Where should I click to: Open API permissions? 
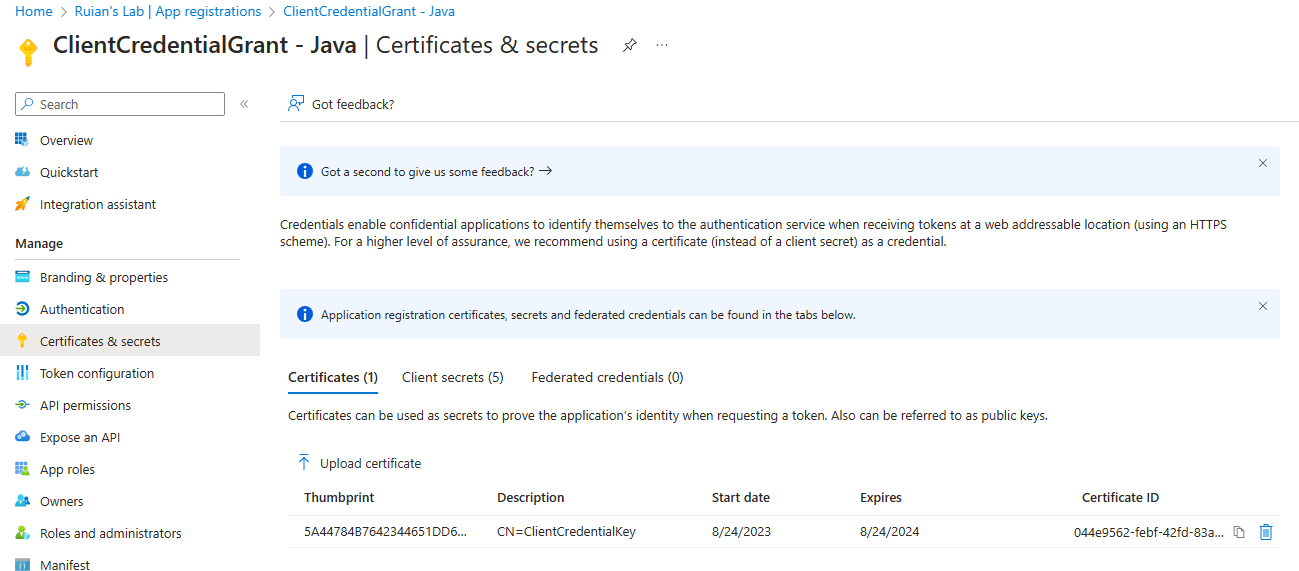click(85, 405)
